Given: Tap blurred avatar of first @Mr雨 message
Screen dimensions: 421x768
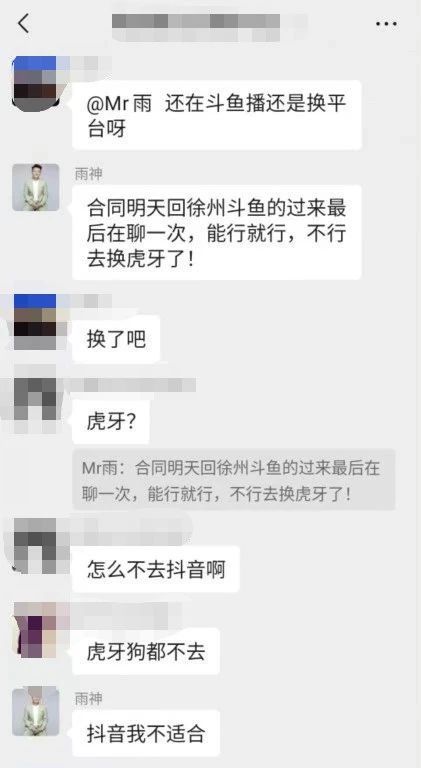Looking at the screenshot, I should tap(35, 83).
